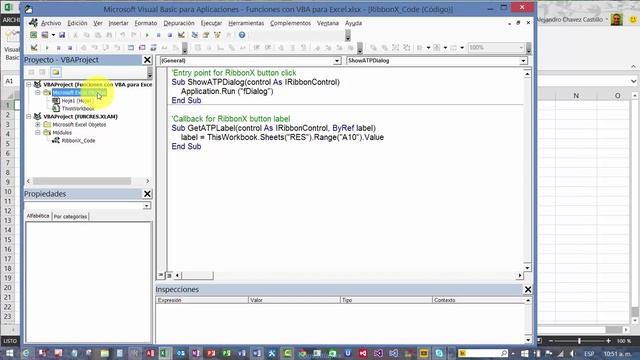
Task: Open the Depuración menu
Action: tap(179, 23)
